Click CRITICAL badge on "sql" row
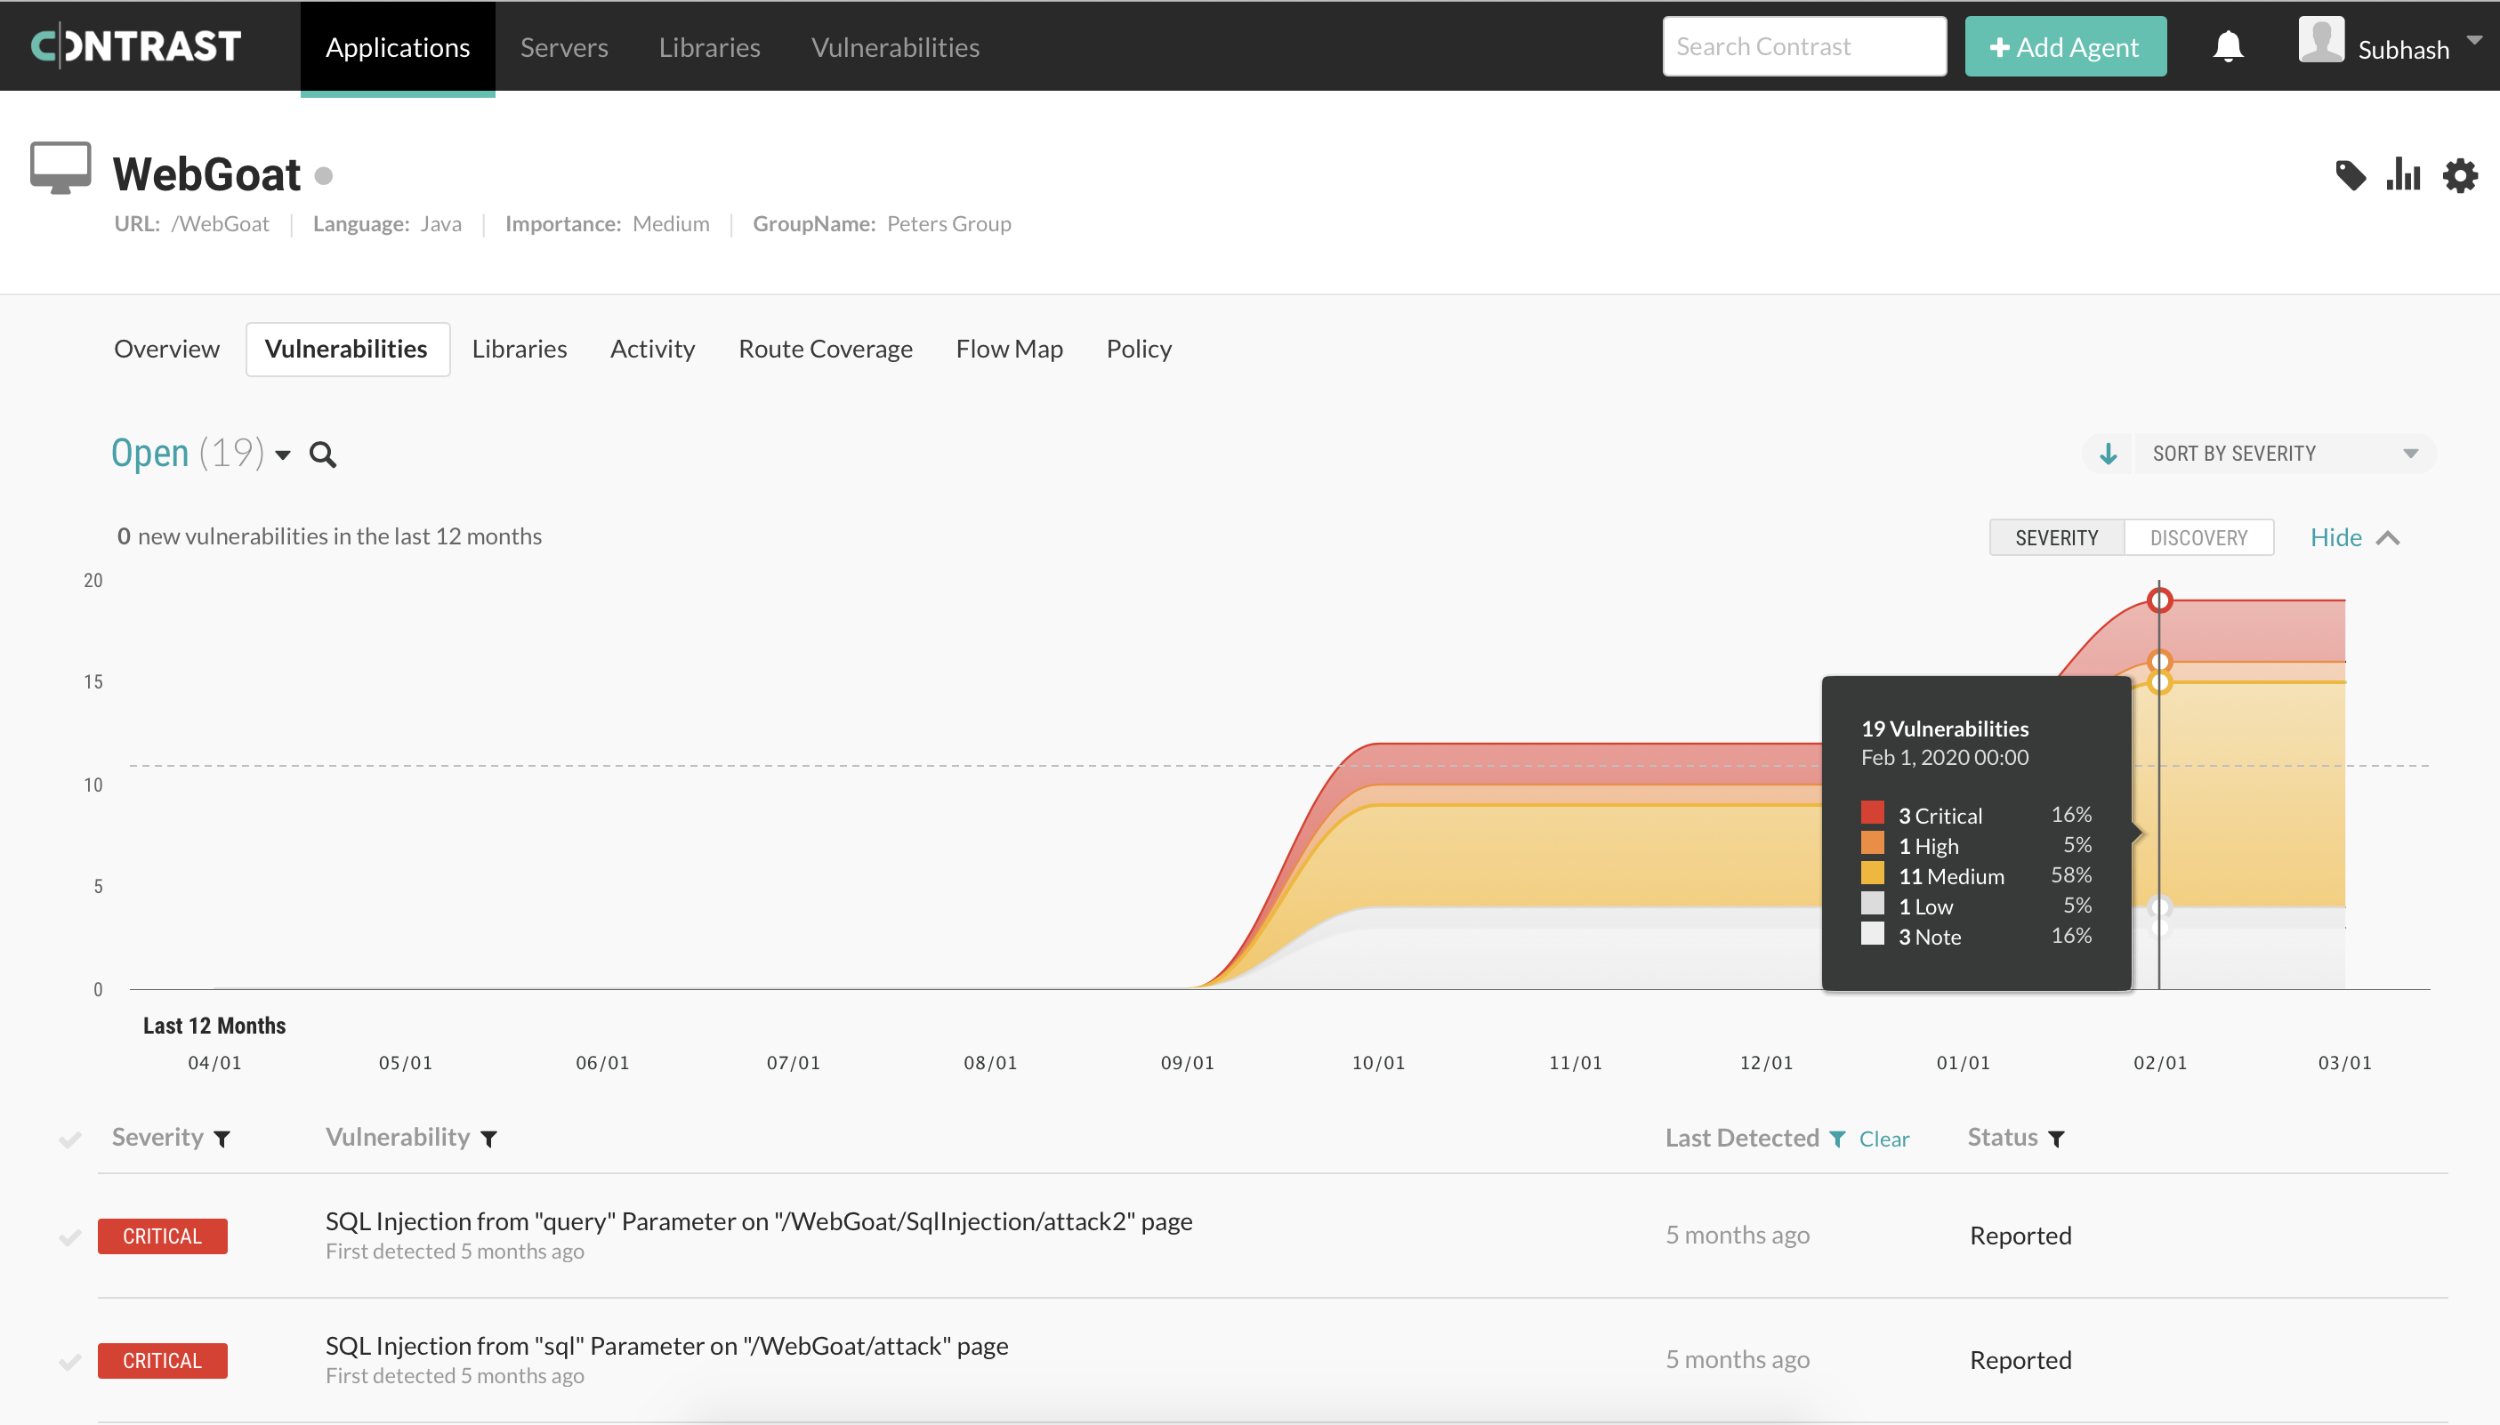 (162, 1362)
